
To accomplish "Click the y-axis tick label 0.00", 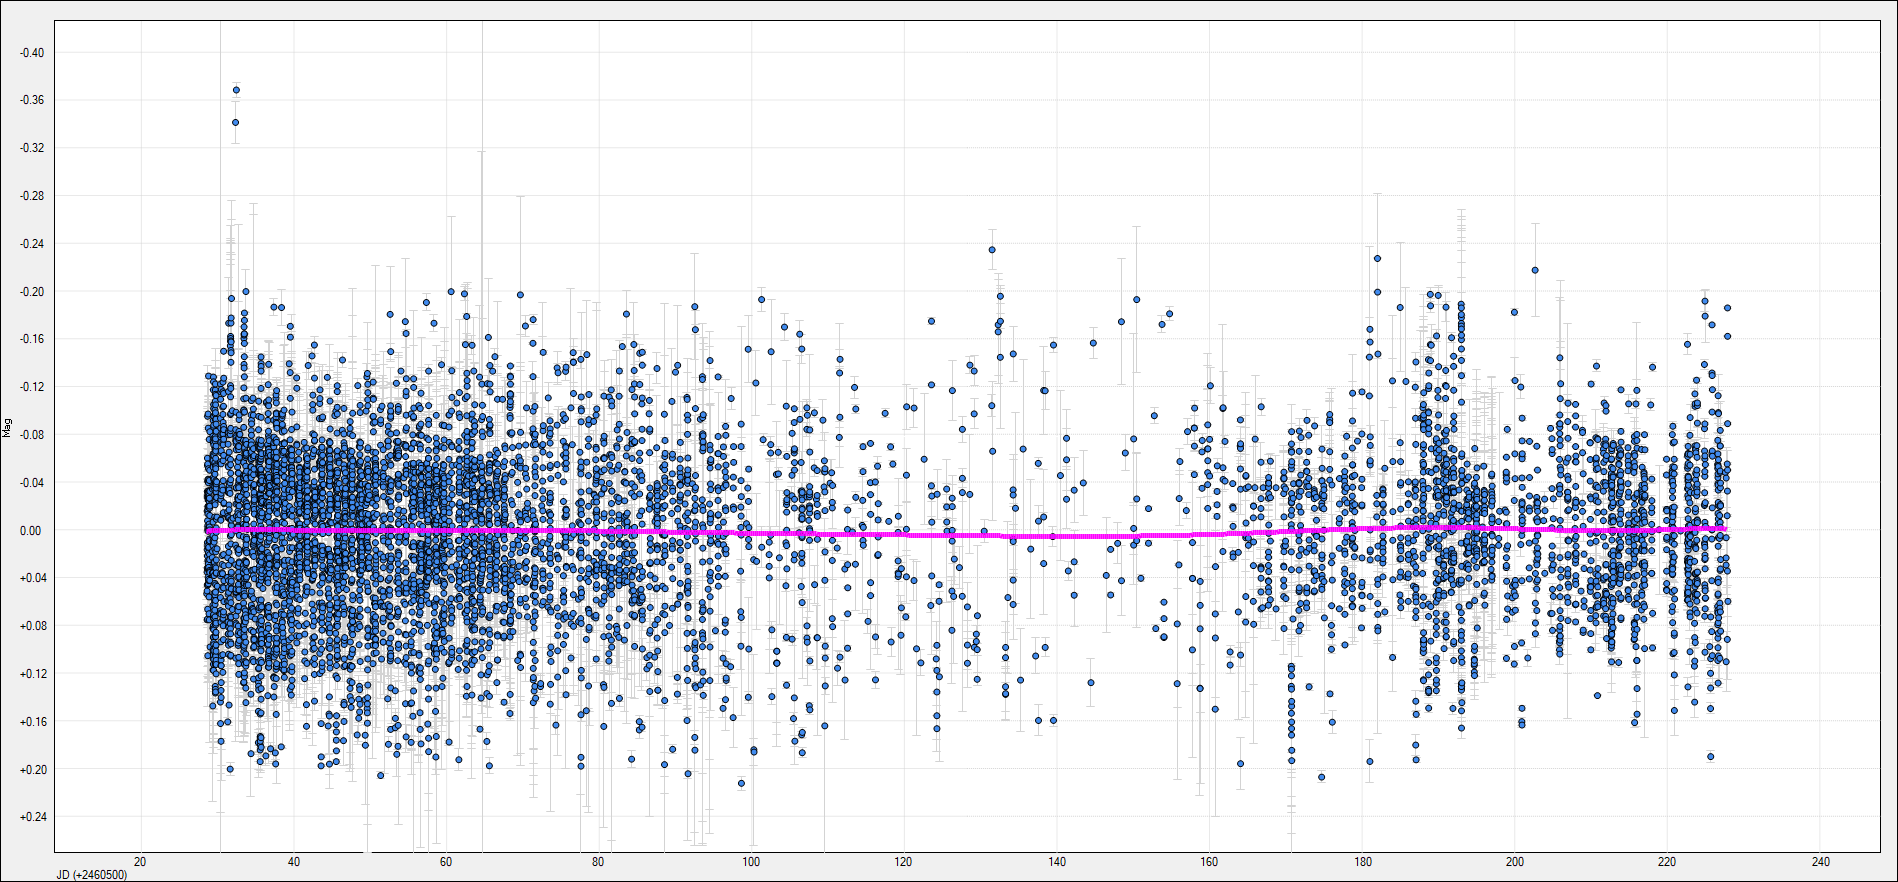I will [x=31, y=531].
